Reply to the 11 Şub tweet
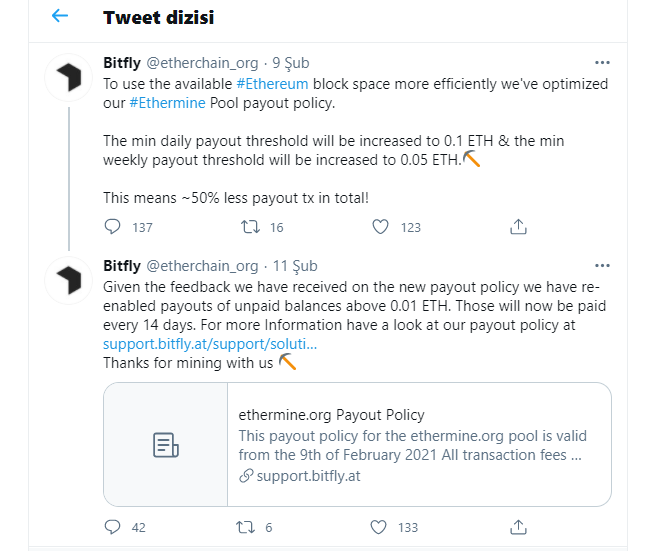The image size is (646, 551). [113, 527]
